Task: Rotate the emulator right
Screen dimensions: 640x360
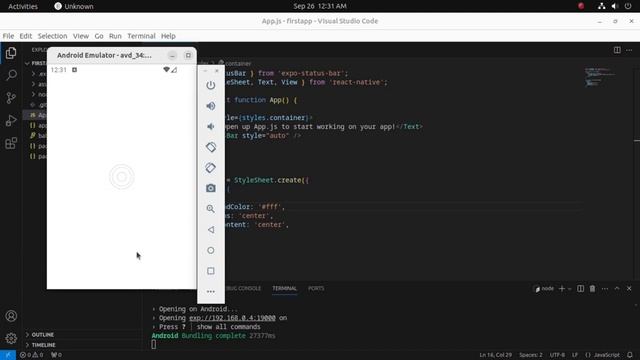Action: 211,167
